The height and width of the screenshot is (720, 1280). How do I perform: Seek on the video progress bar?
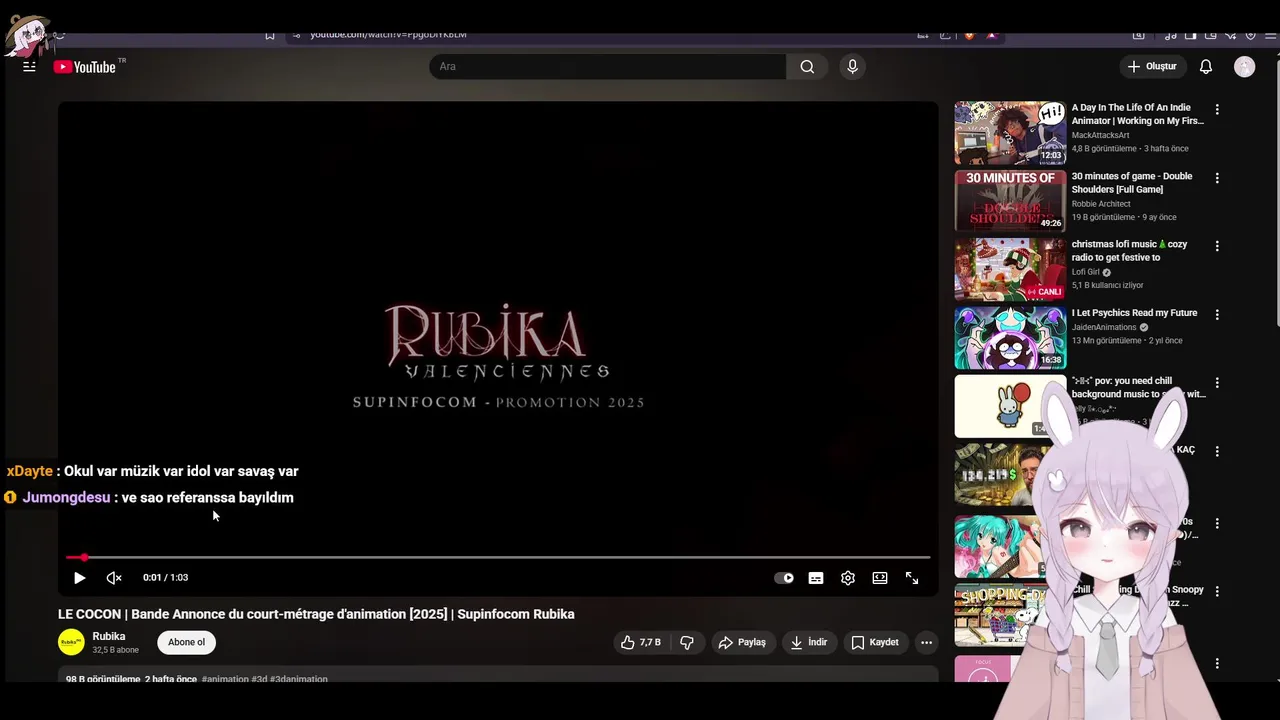(x=498, y=557)
